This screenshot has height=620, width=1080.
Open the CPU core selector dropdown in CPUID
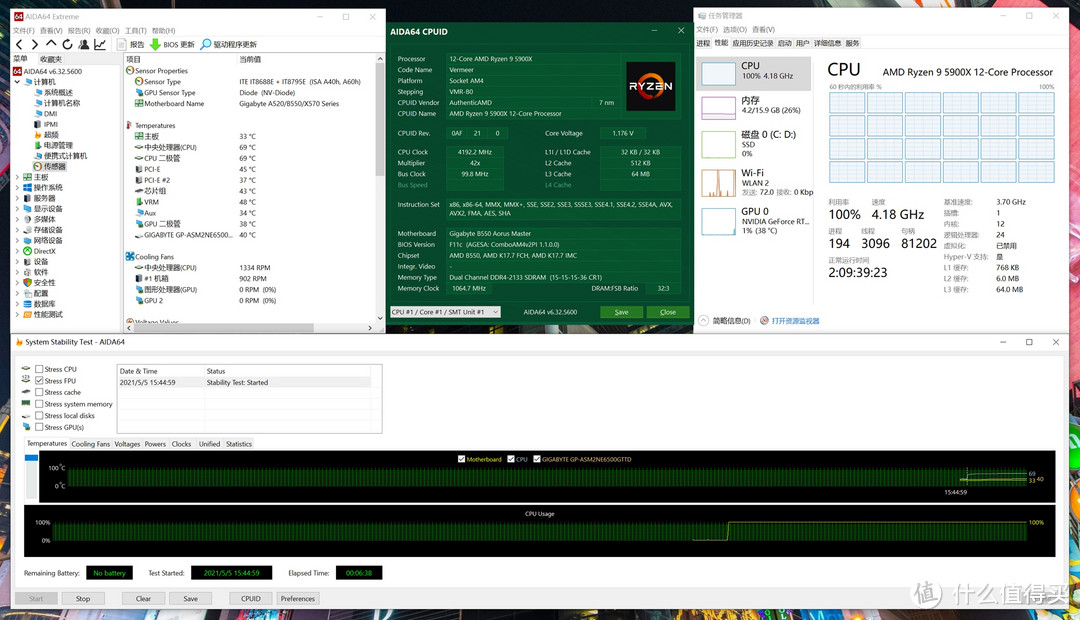coord(445,312)
